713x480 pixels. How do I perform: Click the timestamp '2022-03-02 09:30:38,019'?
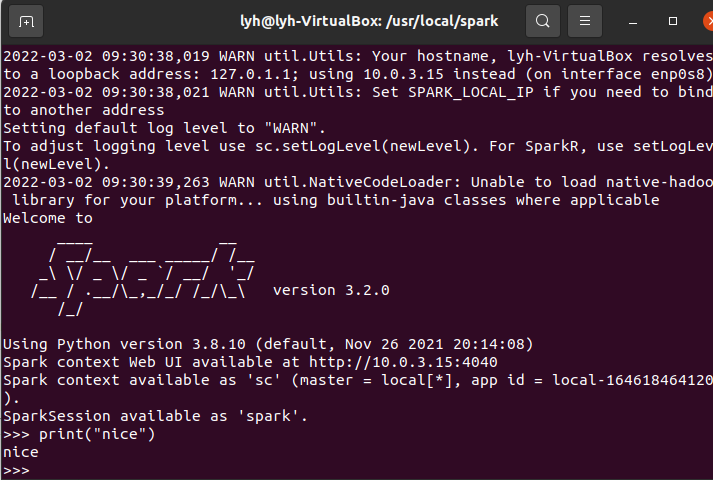[106, 56]
